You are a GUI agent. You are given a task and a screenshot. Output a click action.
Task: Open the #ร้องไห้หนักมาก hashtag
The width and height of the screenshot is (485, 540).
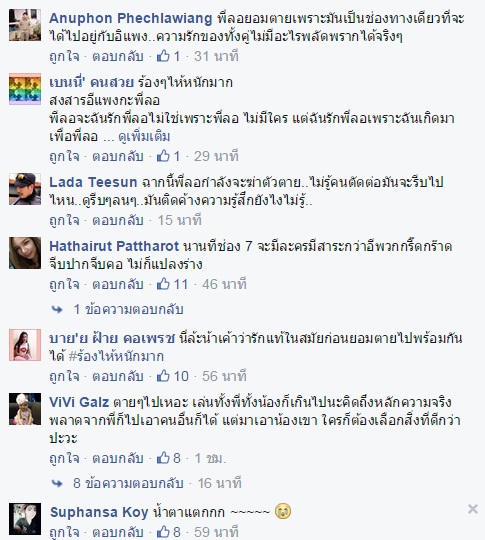tap(116, 356)
